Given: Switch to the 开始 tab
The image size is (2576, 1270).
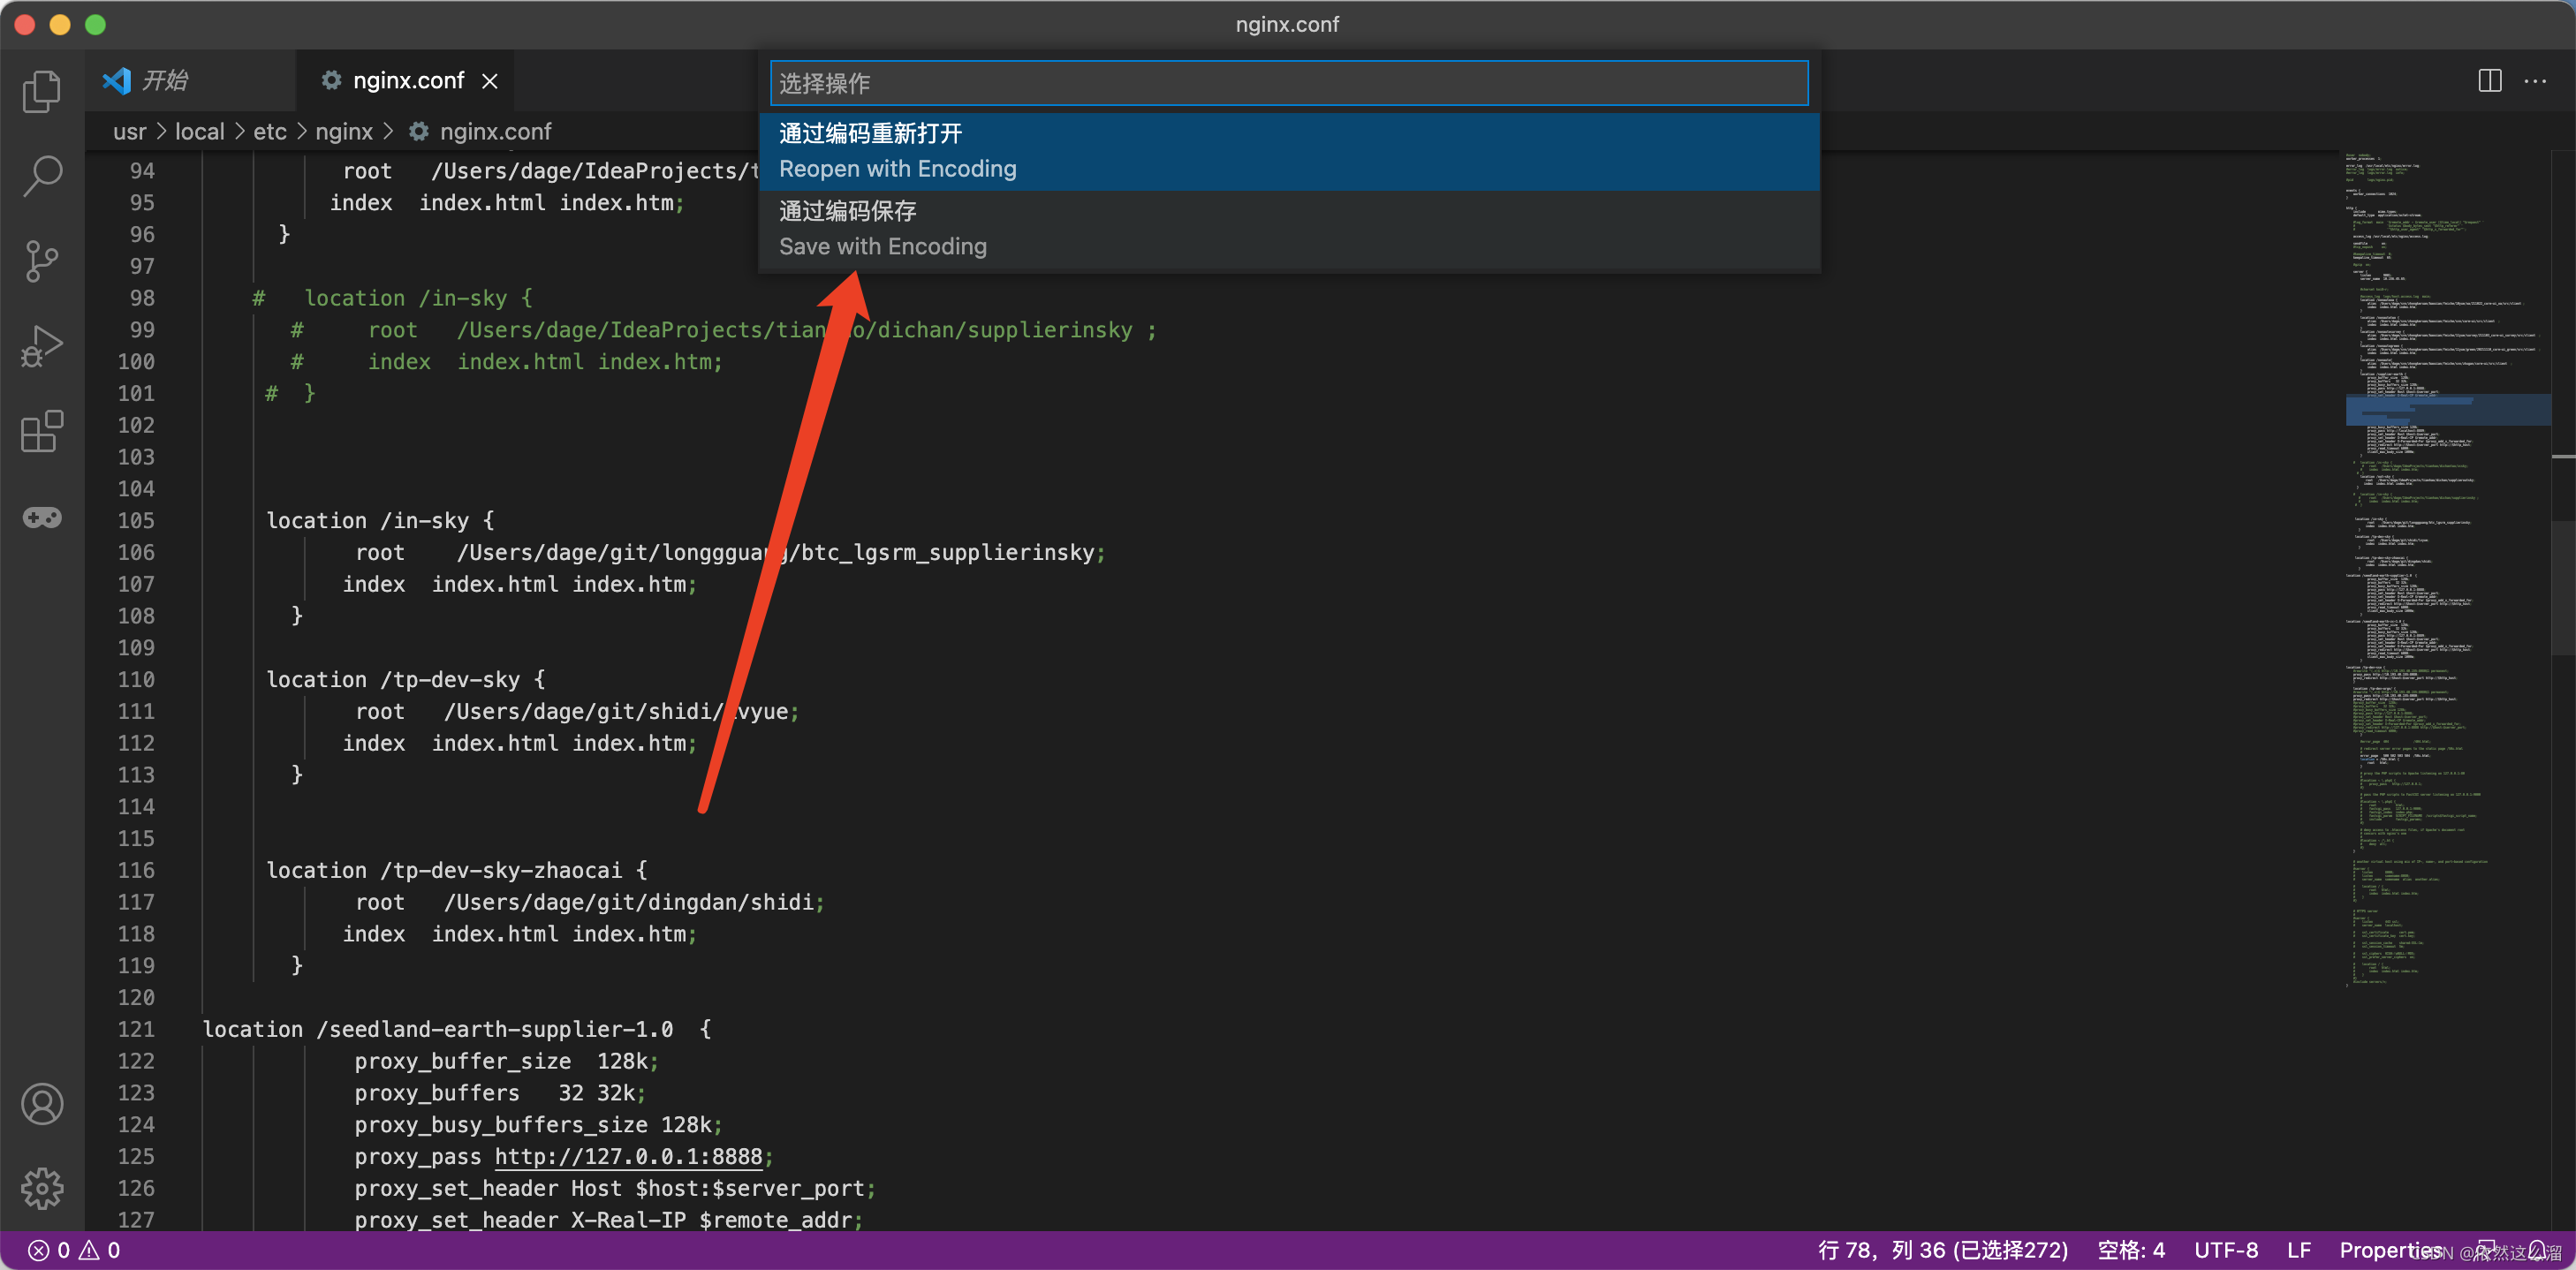Looking at the screenshot, I should [164, 80].
